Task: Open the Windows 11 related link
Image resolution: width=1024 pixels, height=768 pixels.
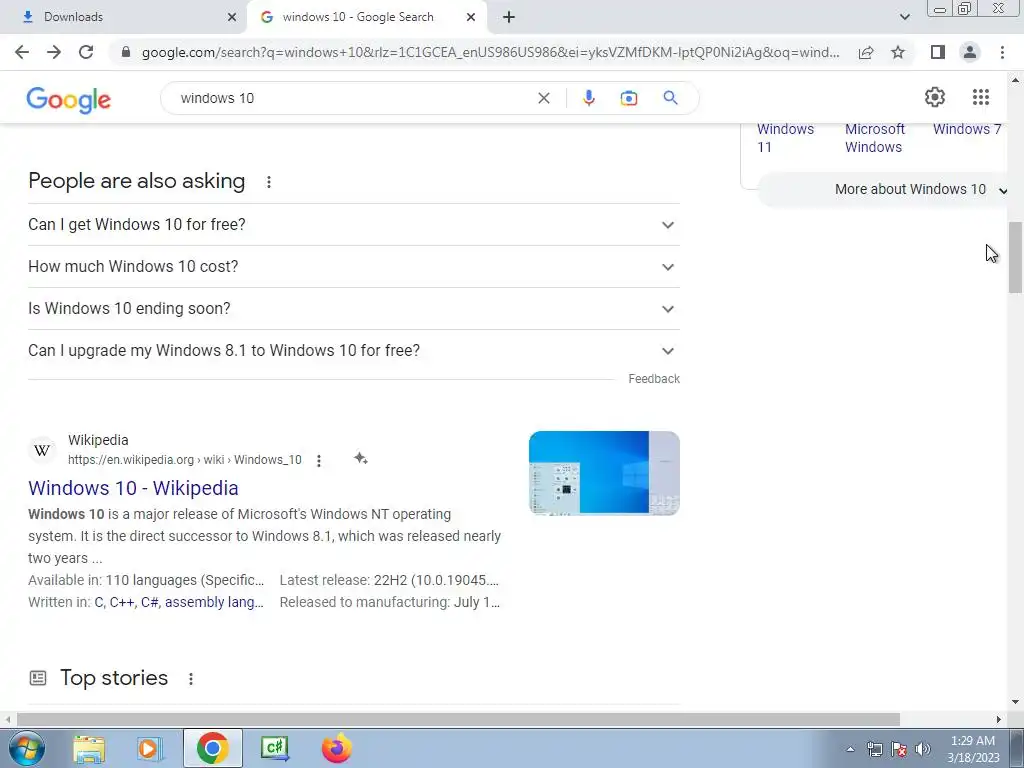Action: pos(785,138)
